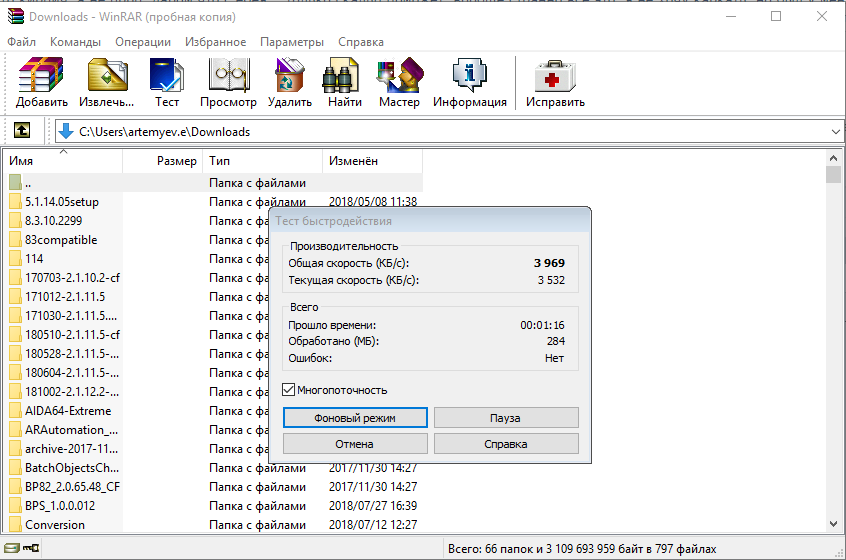
Task: Go up one folder level icon
Action: (x=22, y=130)
